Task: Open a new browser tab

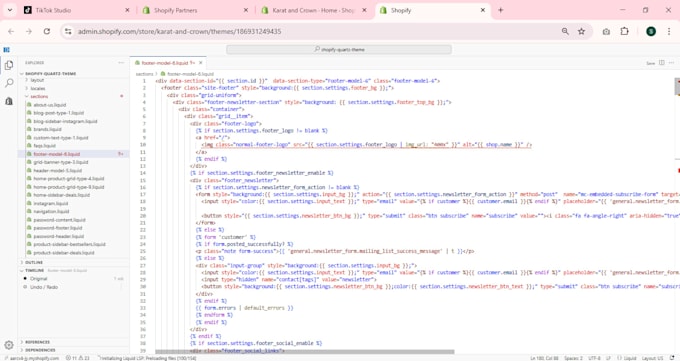Action: pos(500,10)
